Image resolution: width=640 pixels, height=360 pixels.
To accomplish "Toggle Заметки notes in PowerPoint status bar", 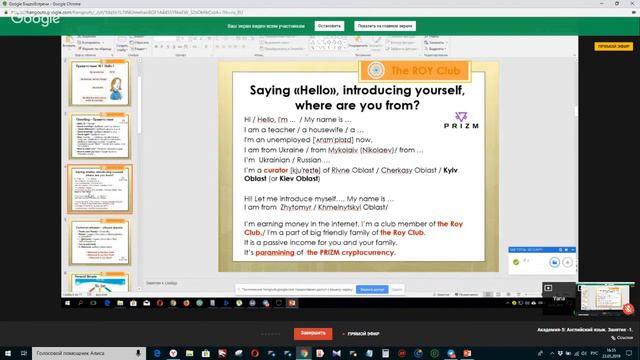I will coord(441,294).
